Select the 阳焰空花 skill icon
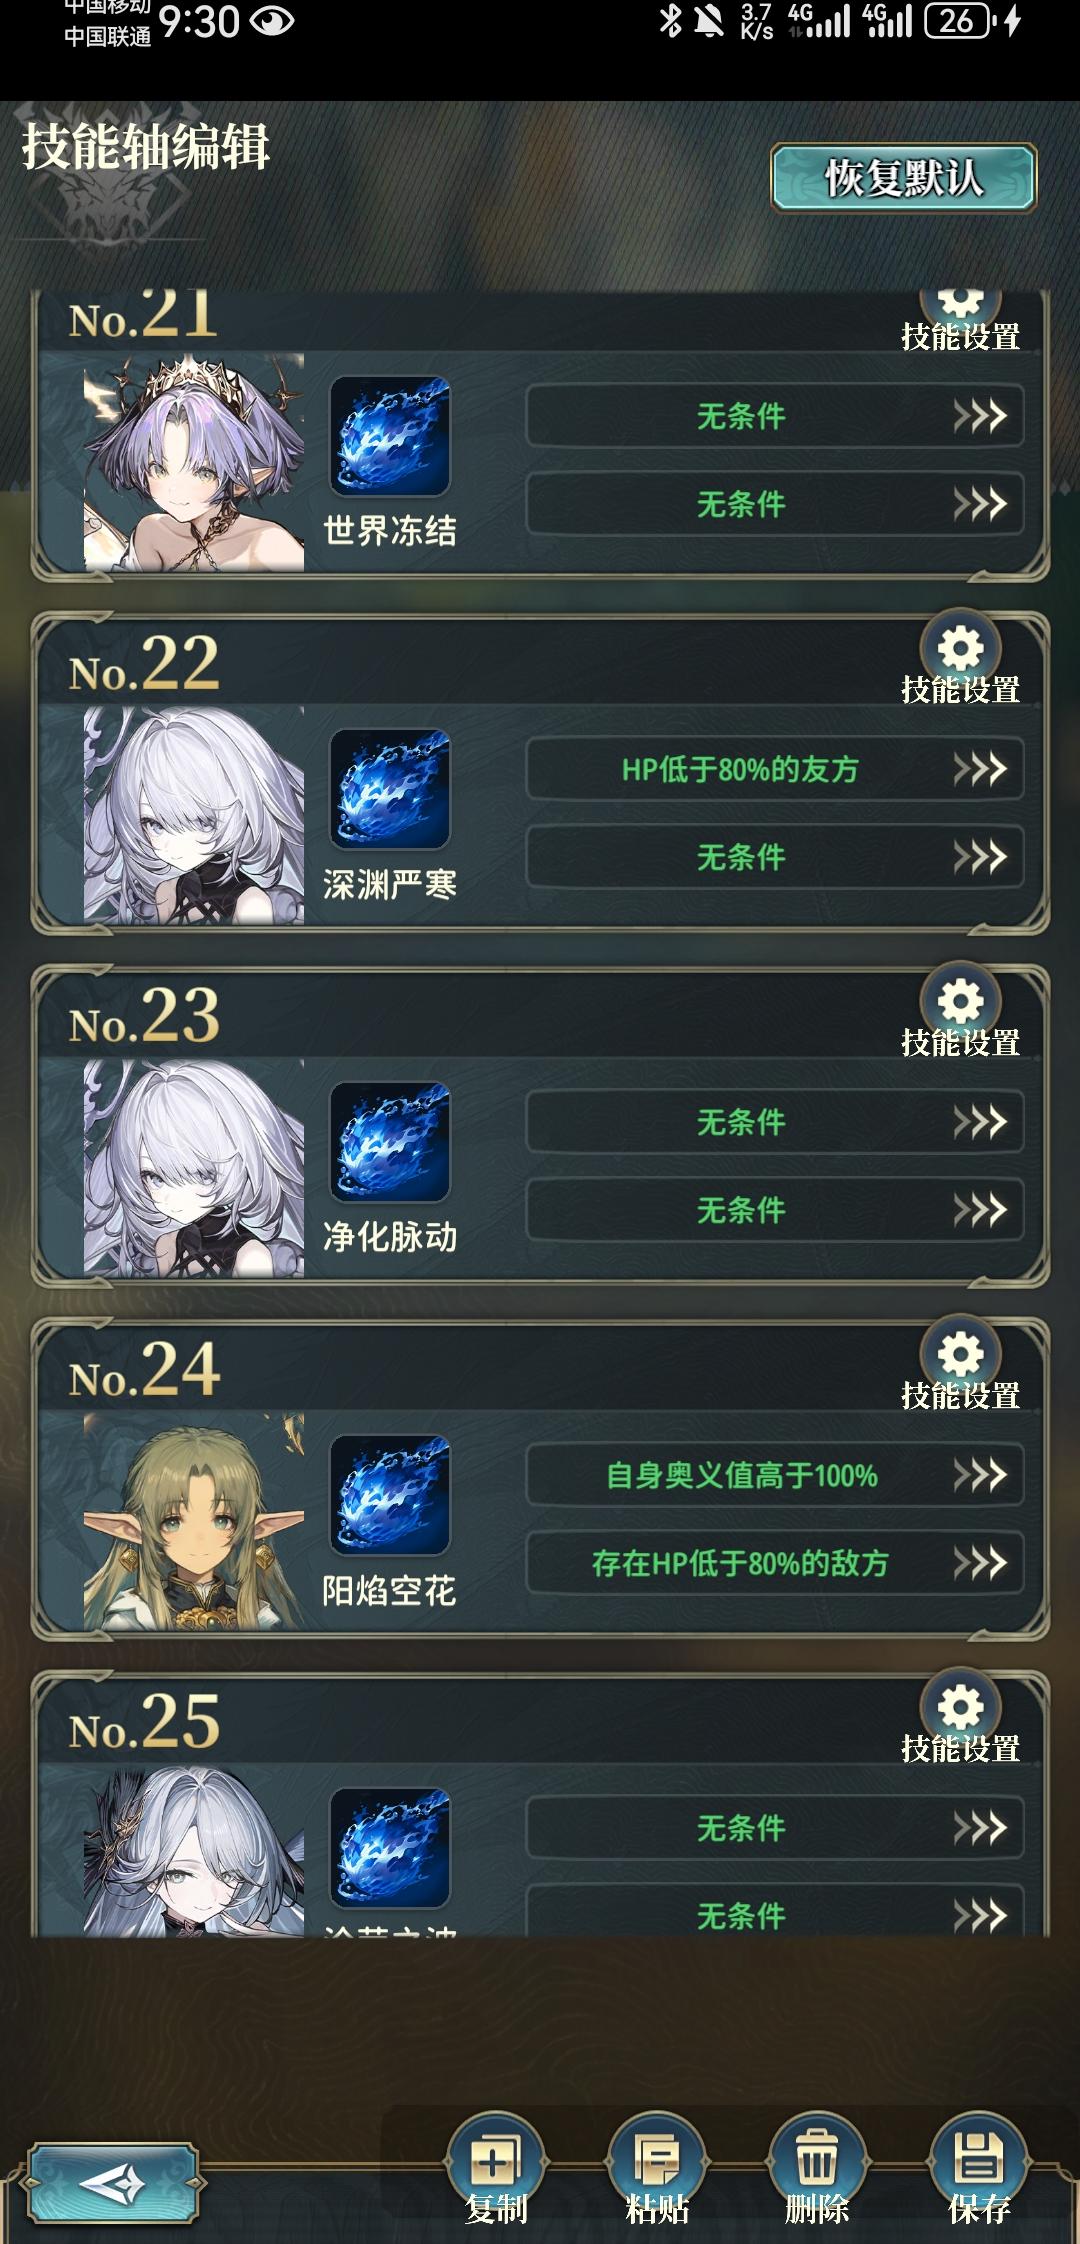 click(x=390, y=1495)
